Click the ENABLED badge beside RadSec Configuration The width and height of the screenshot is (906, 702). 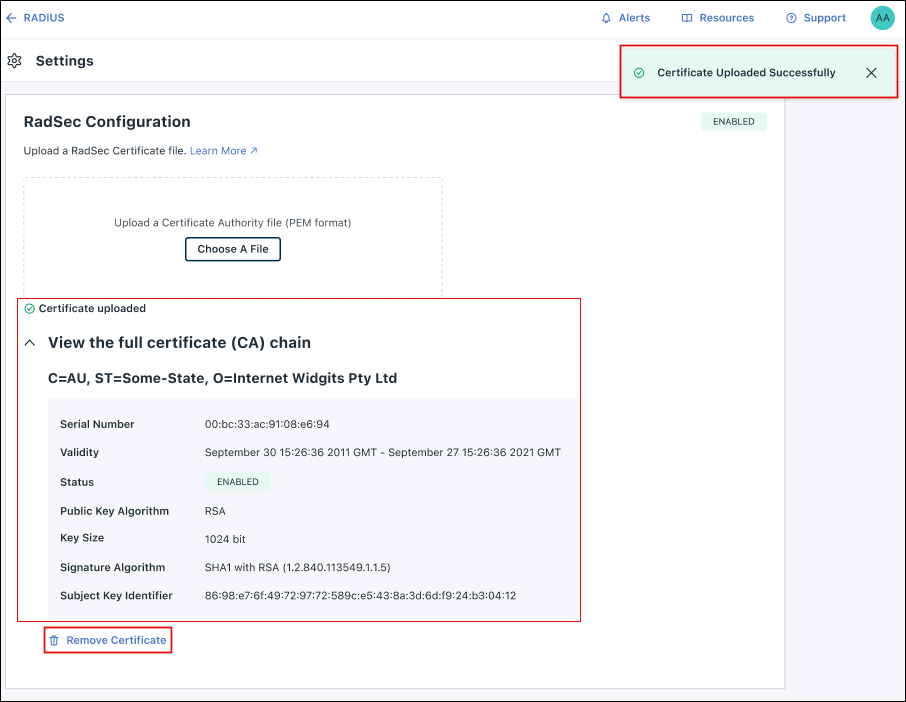point(733,122)
